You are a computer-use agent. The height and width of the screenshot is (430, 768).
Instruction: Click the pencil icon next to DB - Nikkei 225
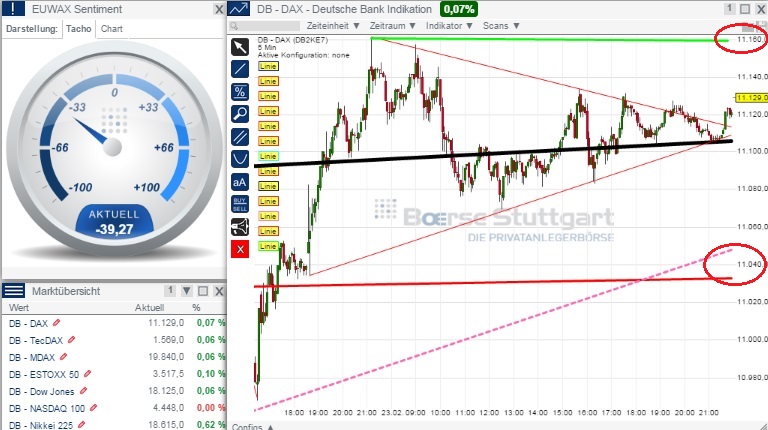pos(81,425)
